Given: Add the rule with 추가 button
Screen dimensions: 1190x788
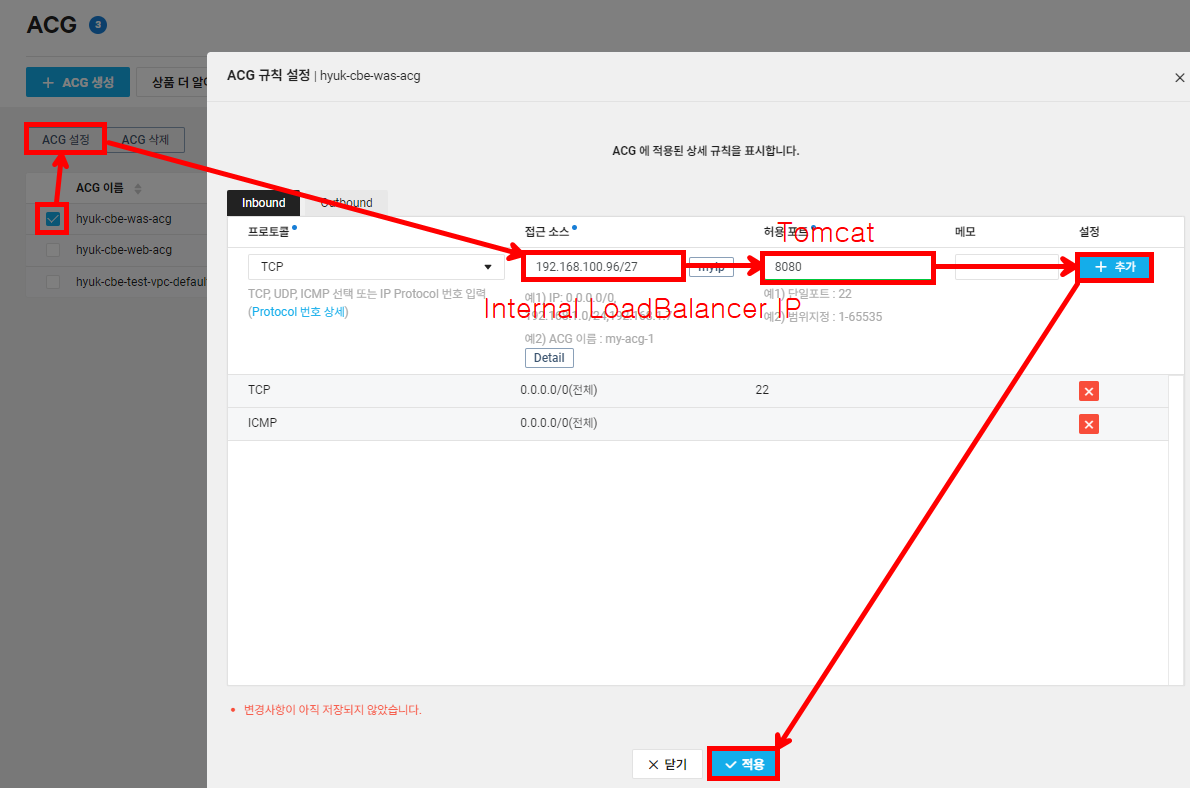Looking at the screenshot, I should (1115, 267).
